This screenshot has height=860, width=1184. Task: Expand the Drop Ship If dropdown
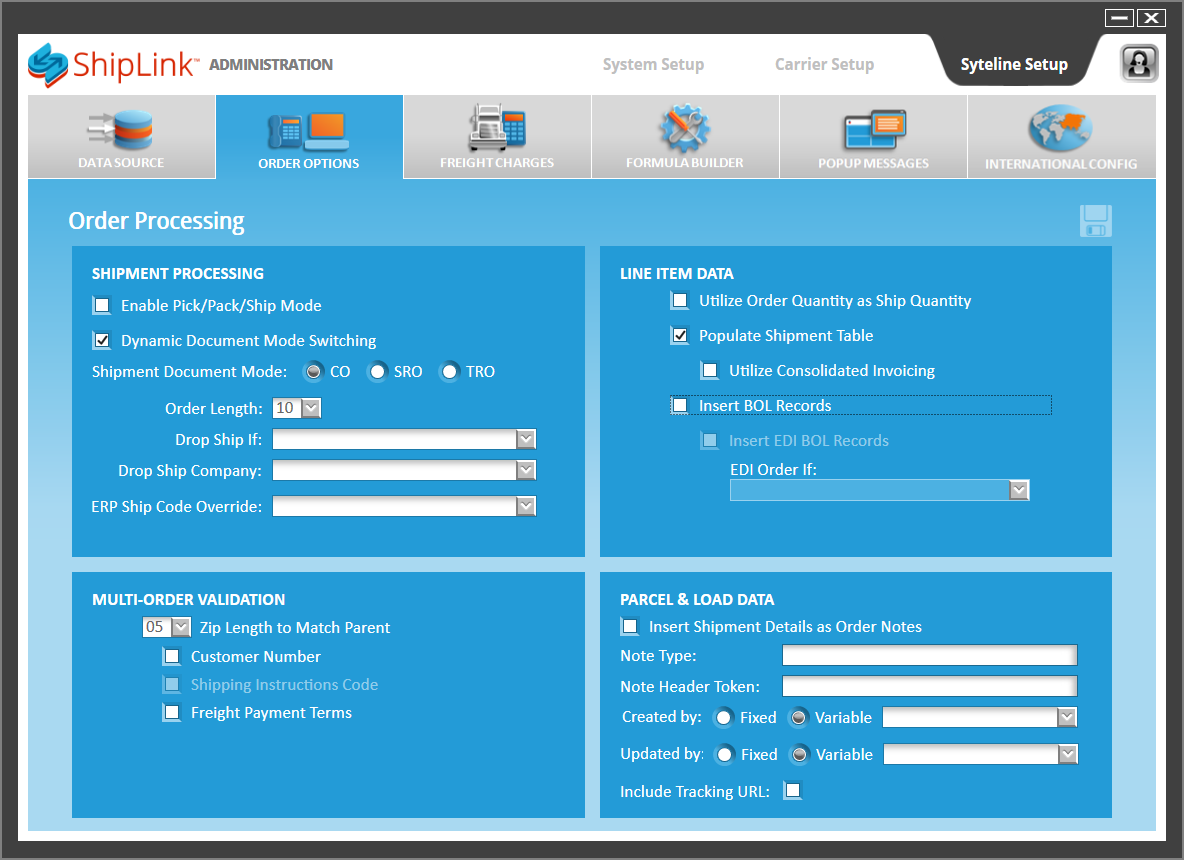point(526,439)
